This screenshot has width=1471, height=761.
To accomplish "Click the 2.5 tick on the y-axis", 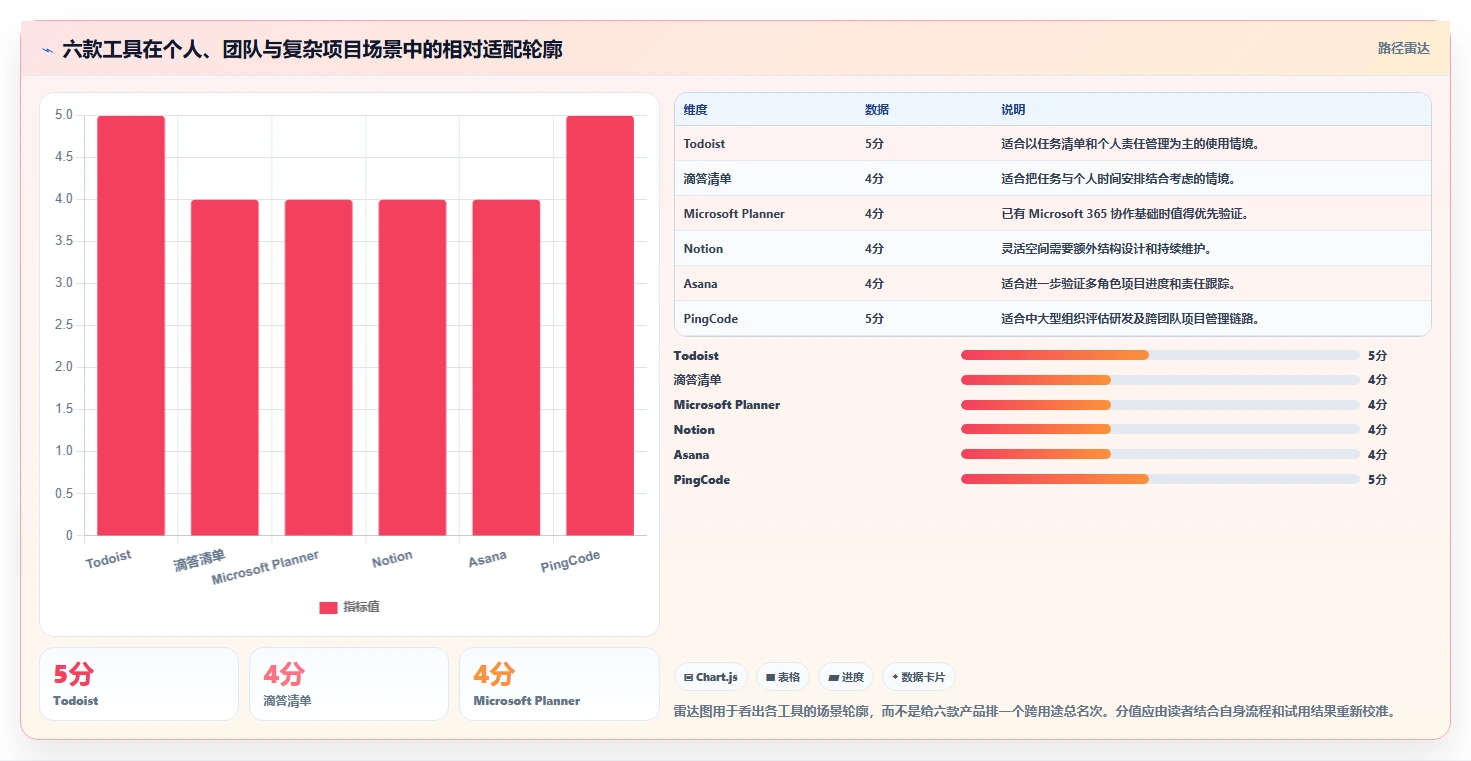I will (x=64, y=325).
